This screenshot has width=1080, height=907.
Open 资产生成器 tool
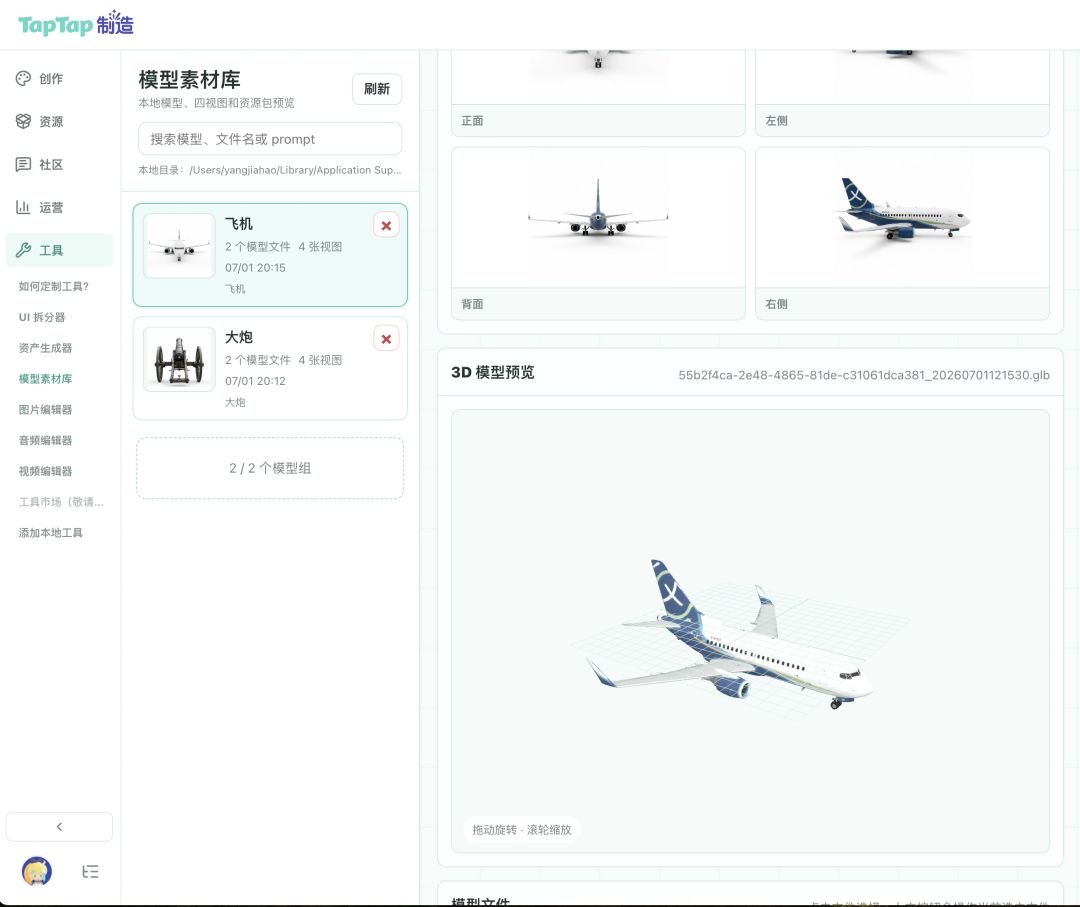(x=45, y=348)
